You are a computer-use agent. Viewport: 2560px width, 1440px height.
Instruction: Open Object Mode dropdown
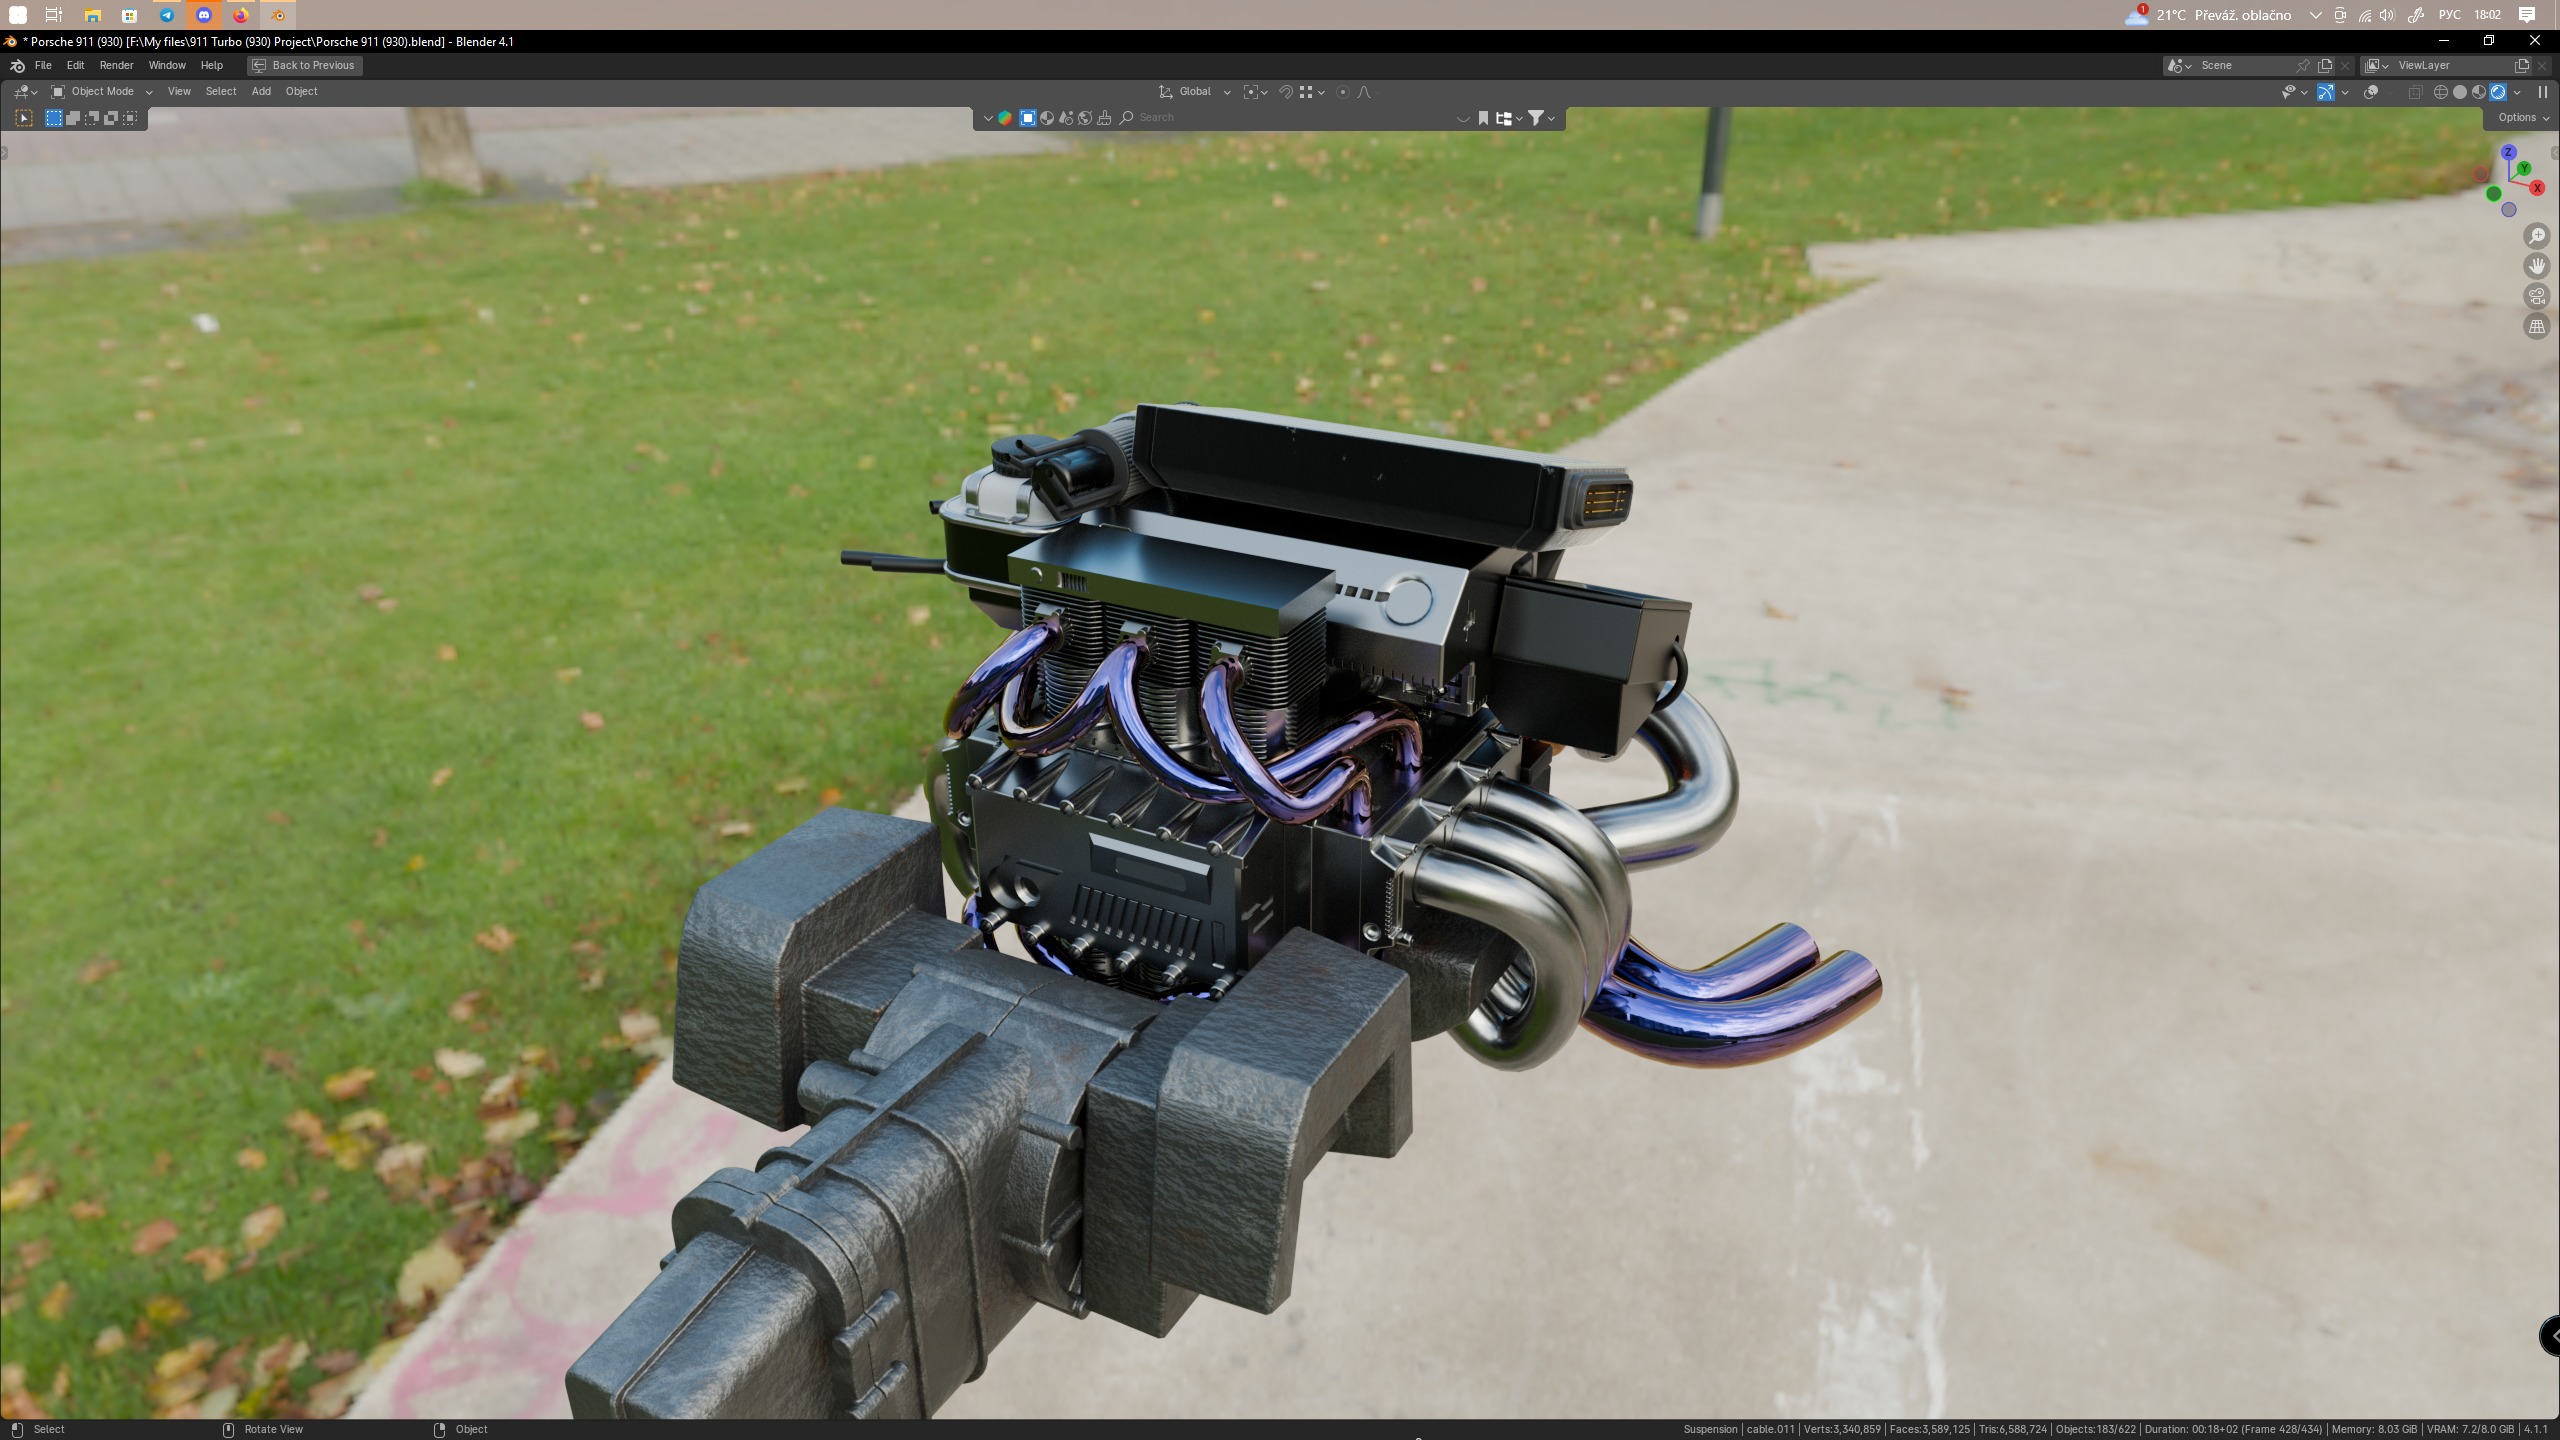(102, 92)
